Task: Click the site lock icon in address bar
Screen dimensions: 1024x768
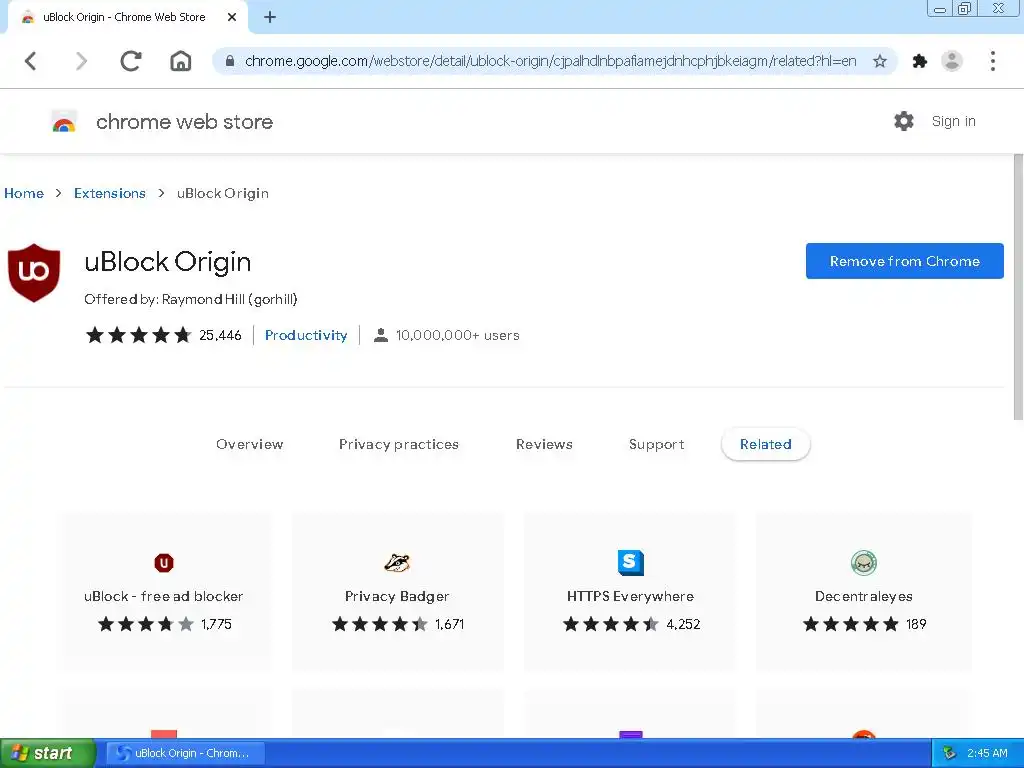Action: click(x=230, y=61)
